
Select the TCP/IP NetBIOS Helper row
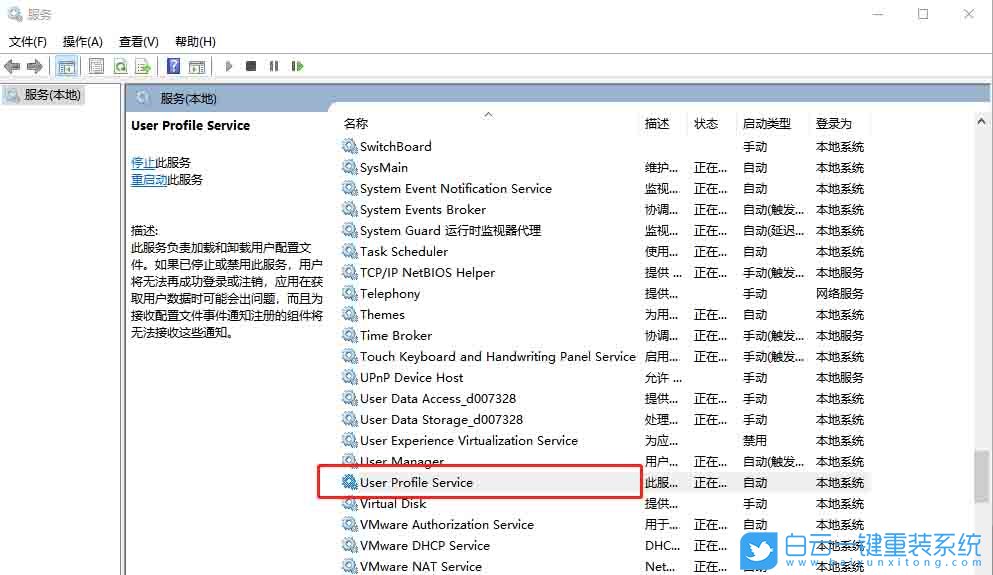tap(605, 272)
